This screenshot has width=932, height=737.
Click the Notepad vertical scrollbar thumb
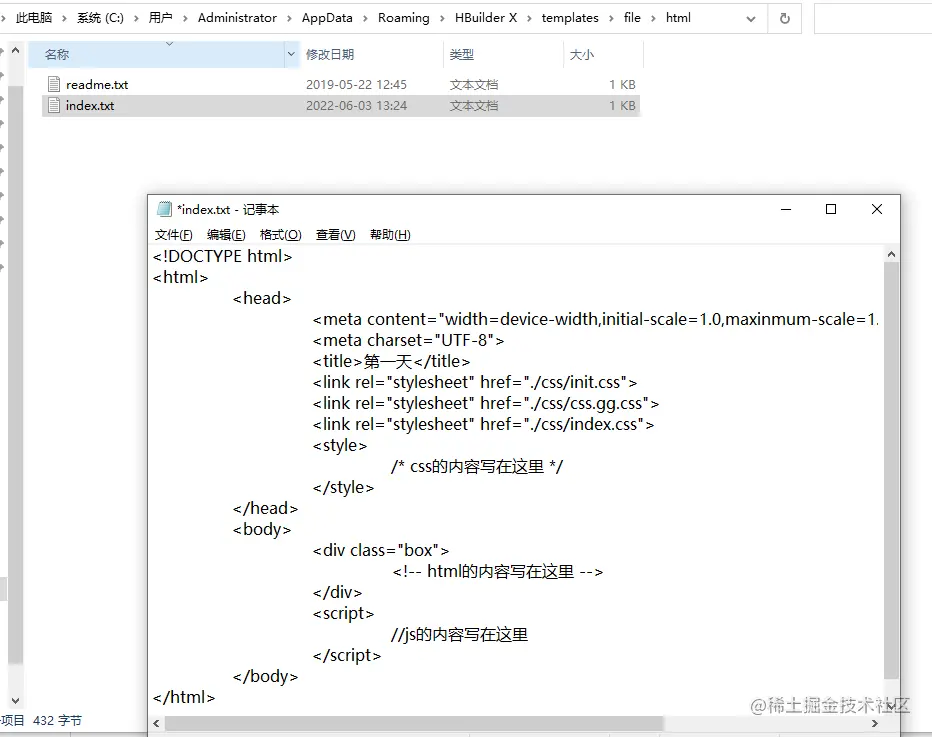click(891, 470)
